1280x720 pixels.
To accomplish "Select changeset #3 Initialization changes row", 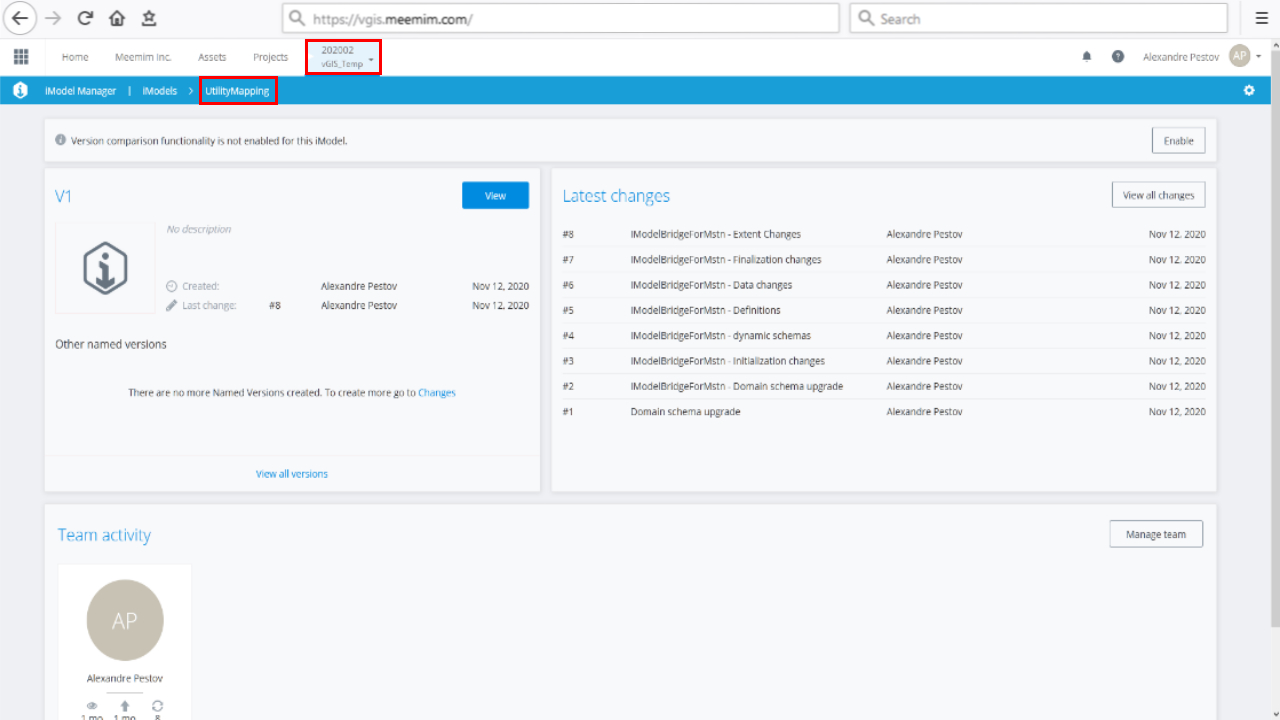I will [x=884, y=361].
